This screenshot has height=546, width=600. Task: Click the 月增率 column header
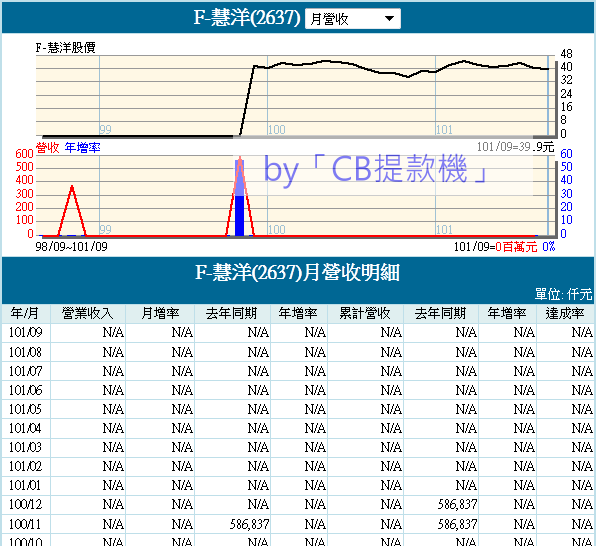tap(160, 313)
